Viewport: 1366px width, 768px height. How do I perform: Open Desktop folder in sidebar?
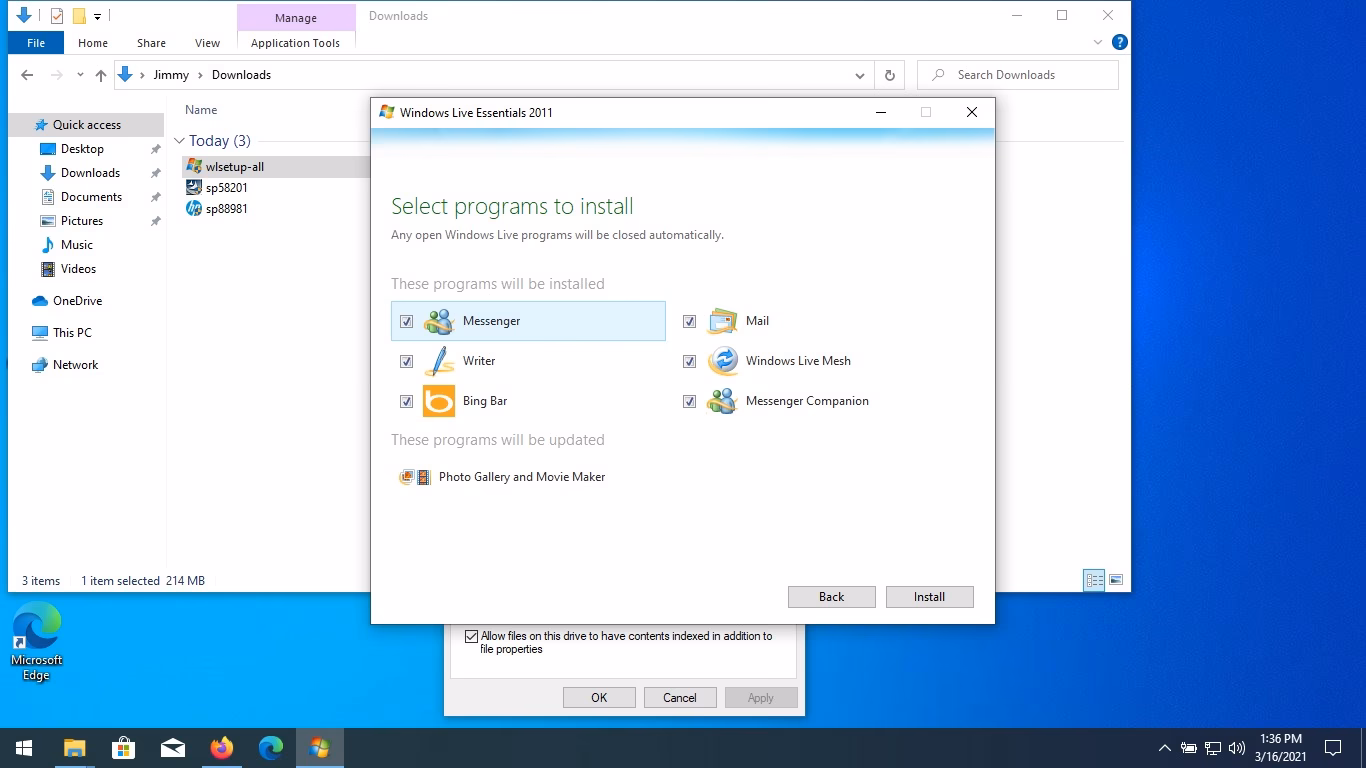[x=82, y=149]
